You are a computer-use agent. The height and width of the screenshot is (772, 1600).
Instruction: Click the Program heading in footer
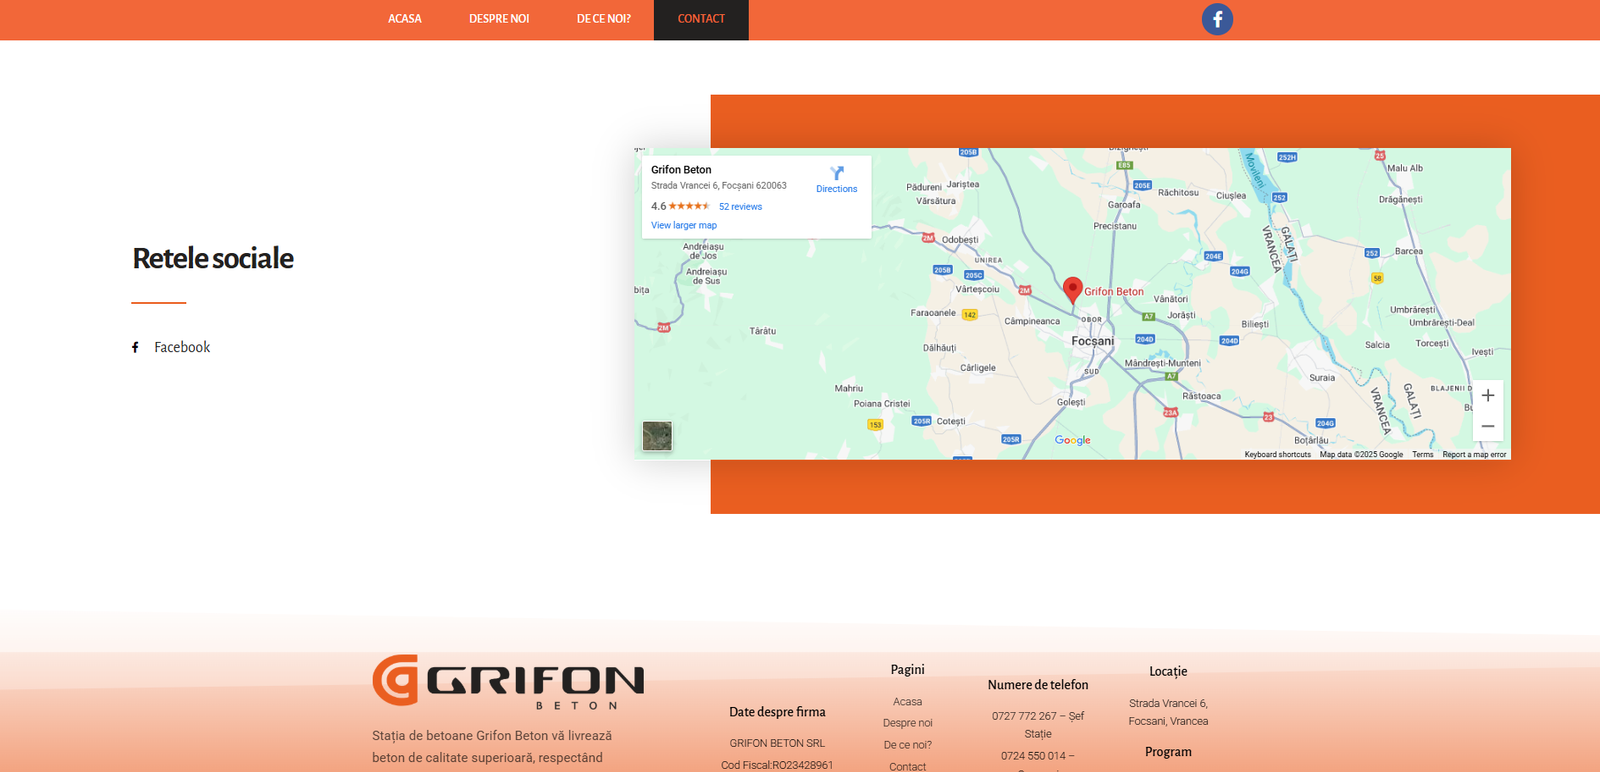1168,752
